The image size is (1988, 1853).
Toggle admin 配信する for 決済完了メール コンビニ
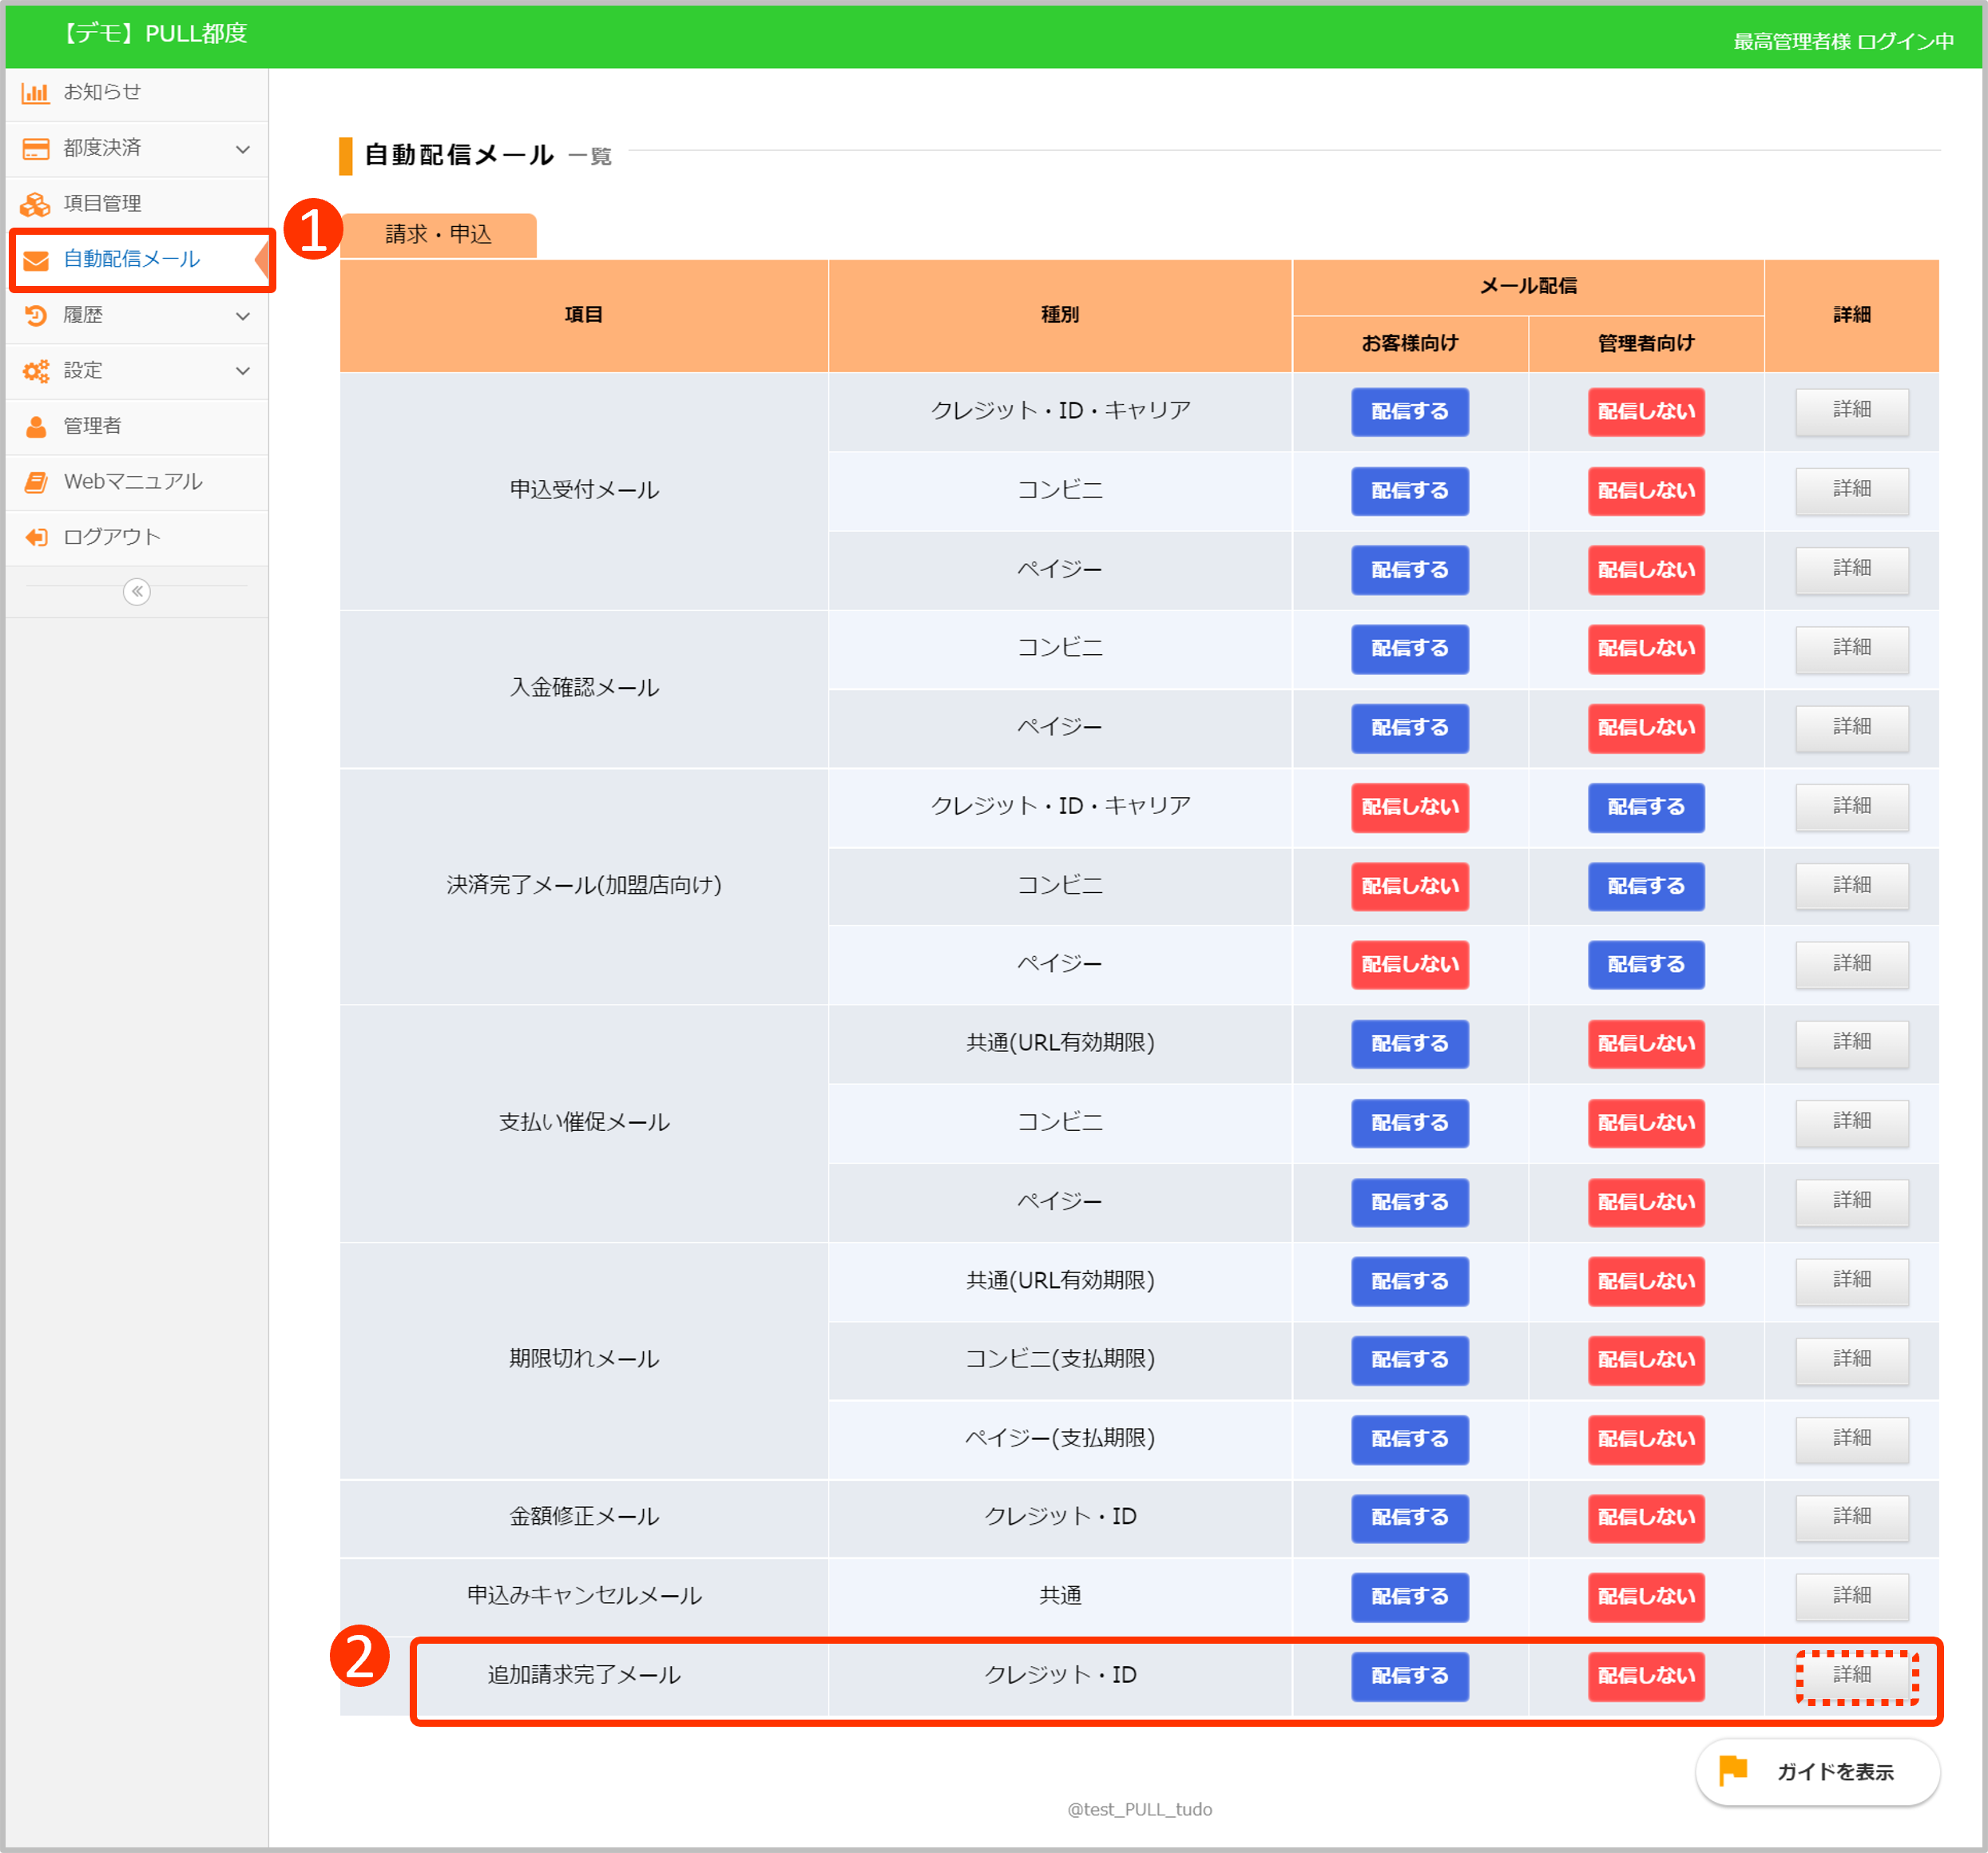coord(1645,886)
